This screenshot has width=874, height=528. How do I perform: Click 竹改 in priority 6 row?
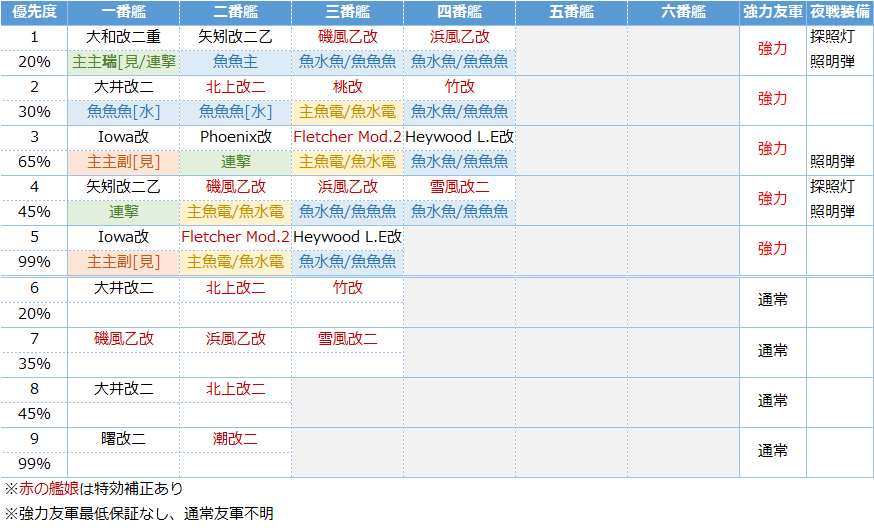click(x=347, y=288)
